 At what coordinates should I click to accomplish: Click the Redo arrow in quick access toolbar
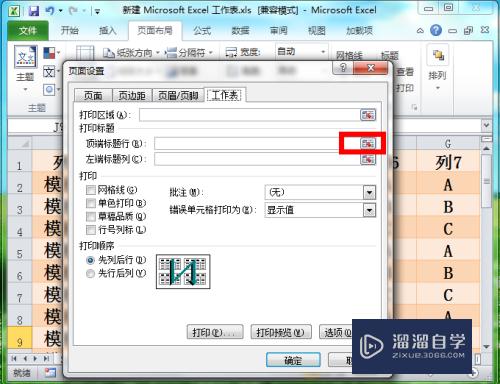coord(73,11)
